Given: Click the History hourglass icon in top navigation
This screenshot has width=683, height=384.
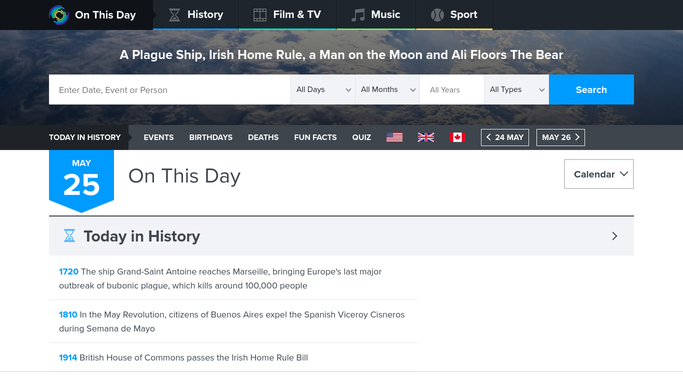Looking at the screenshot, I should [x=174, y=15].
